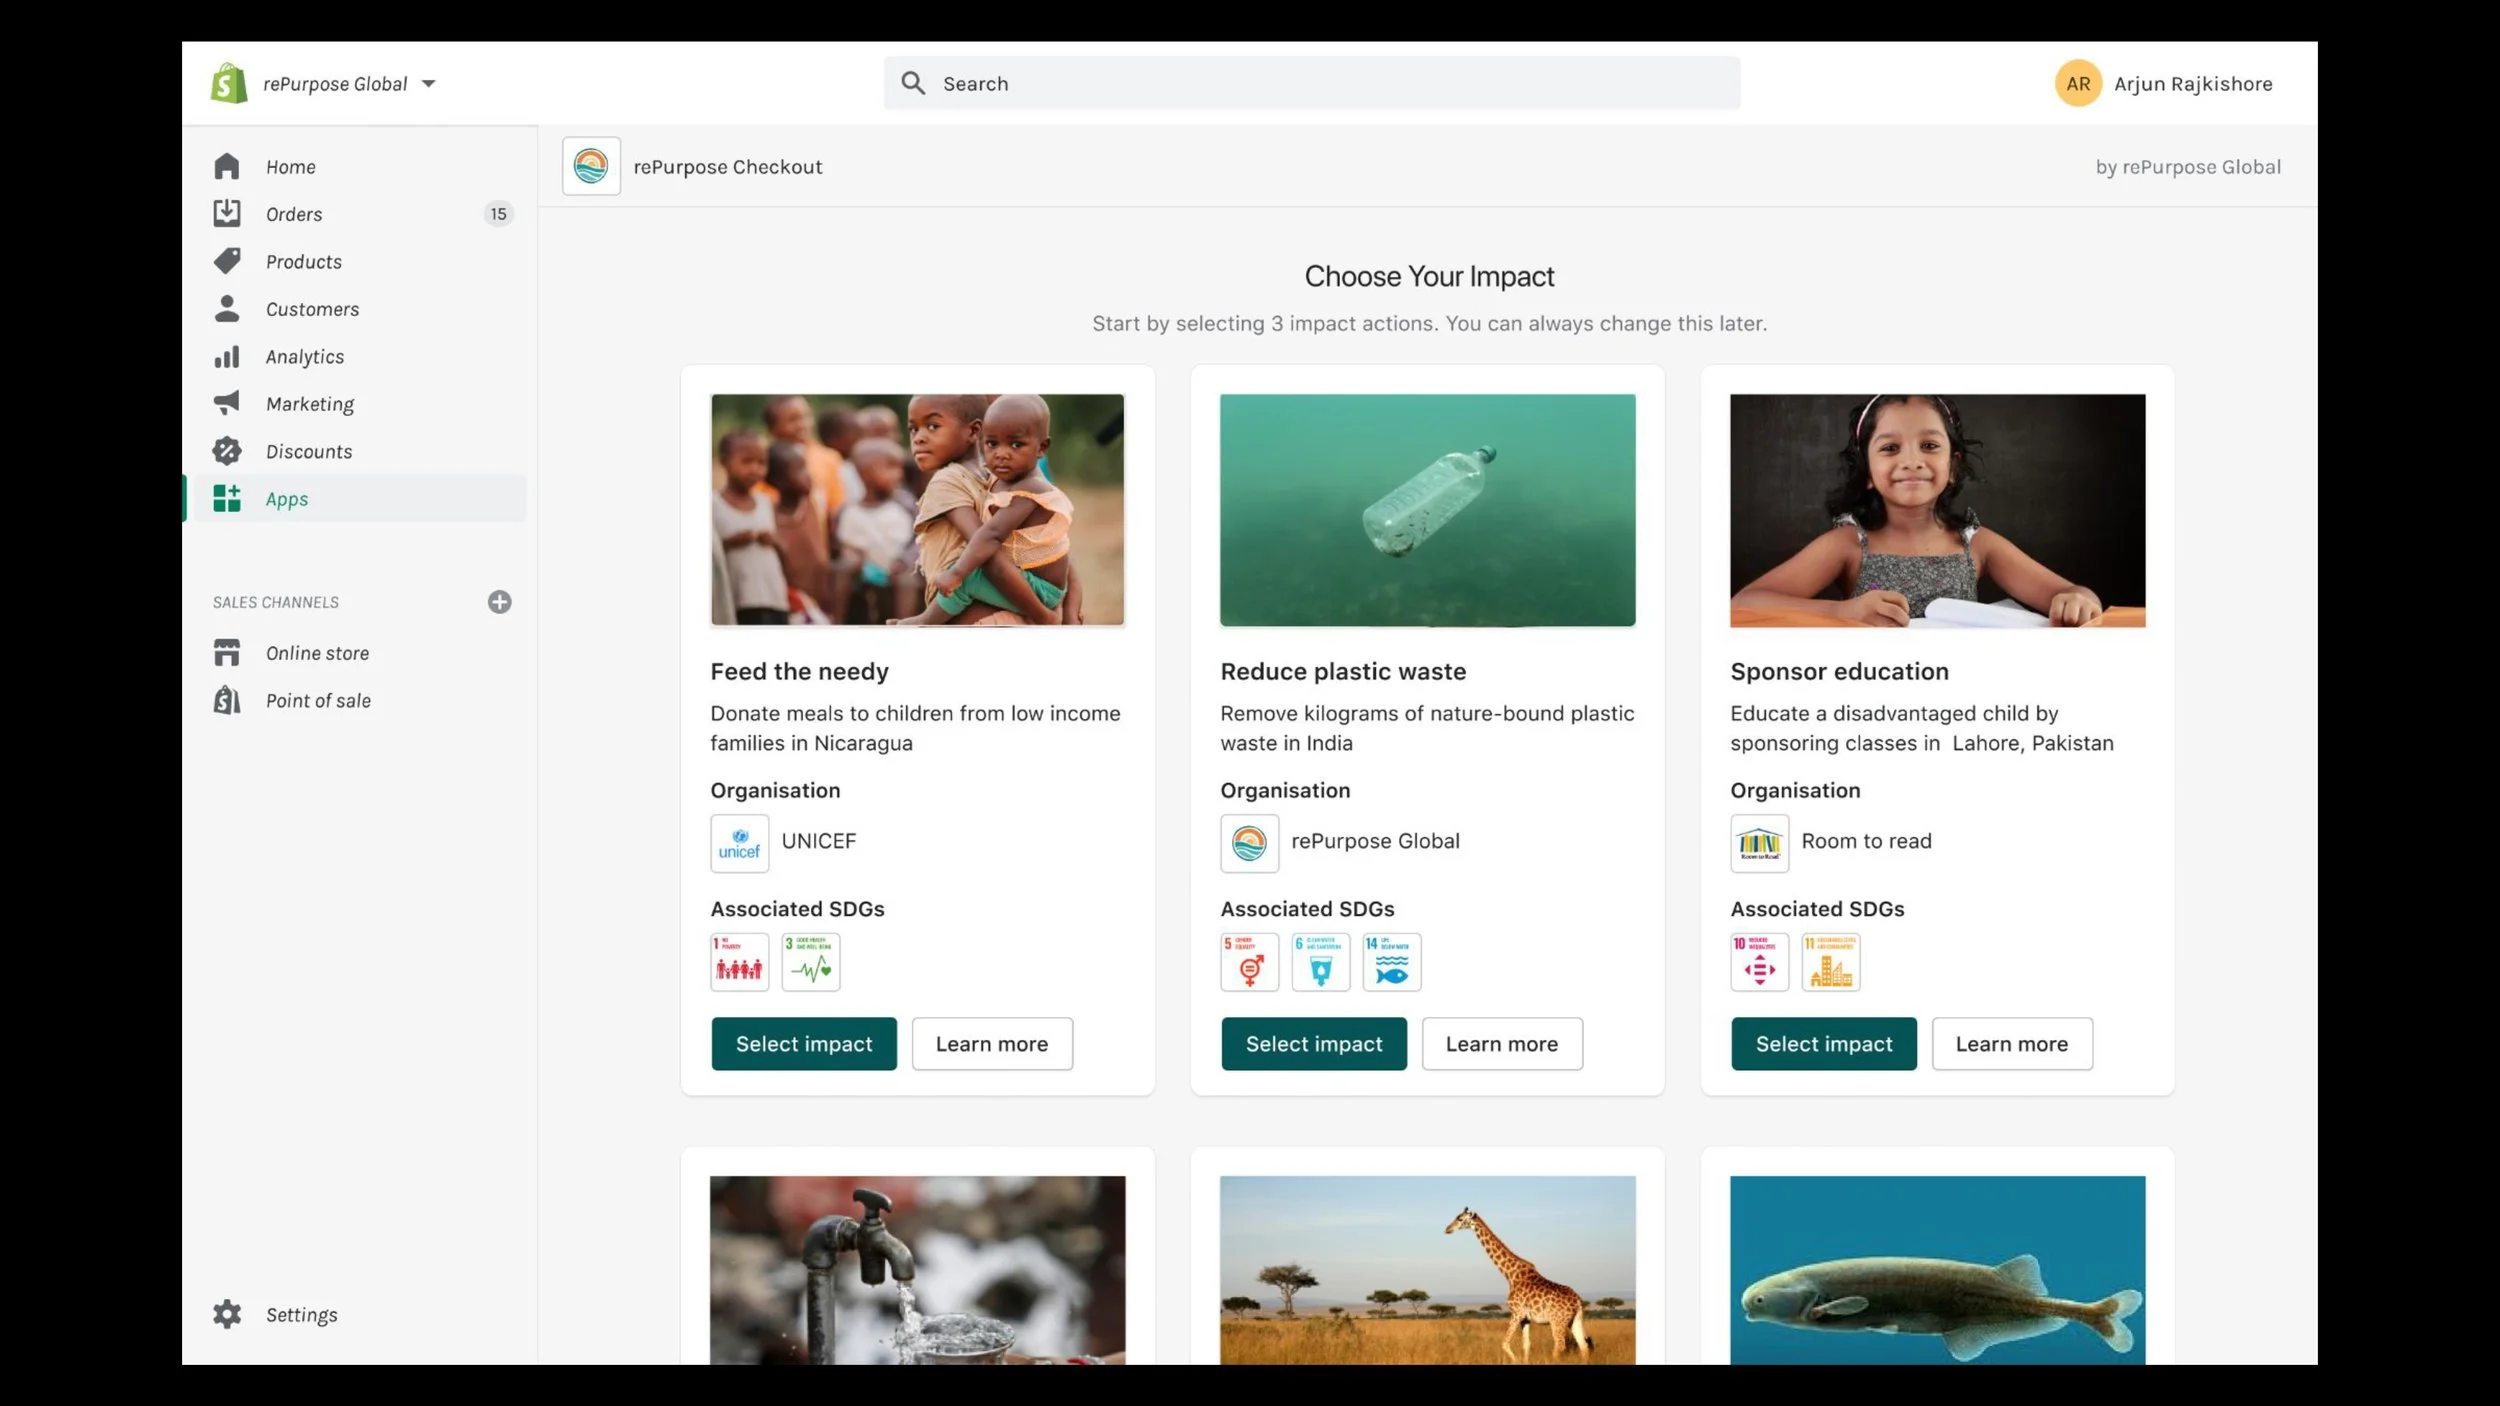
Task: Click the Point of sale icon
Action: pos(227,700)
